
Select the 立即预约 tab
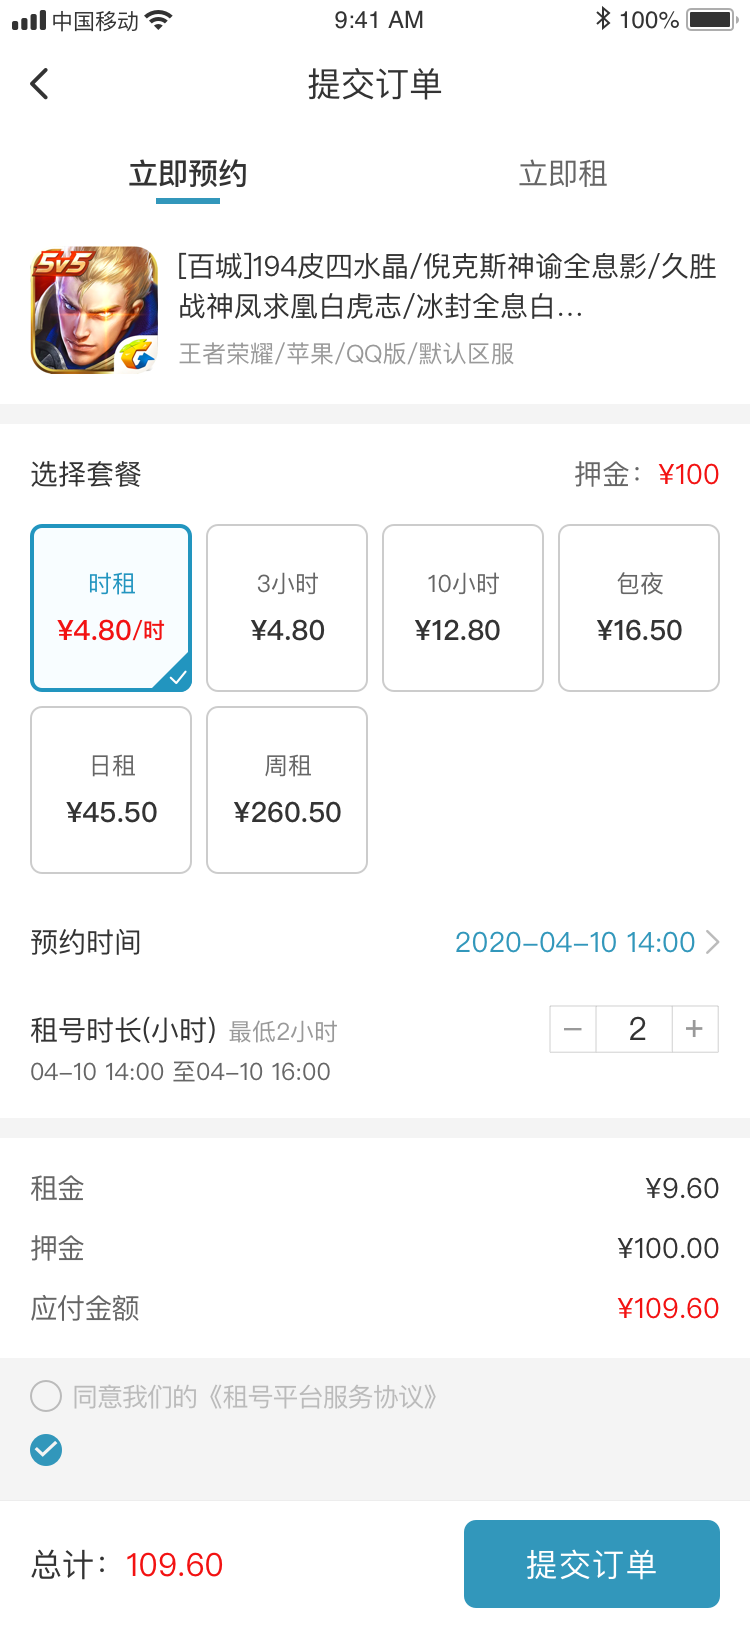point(188,174)
